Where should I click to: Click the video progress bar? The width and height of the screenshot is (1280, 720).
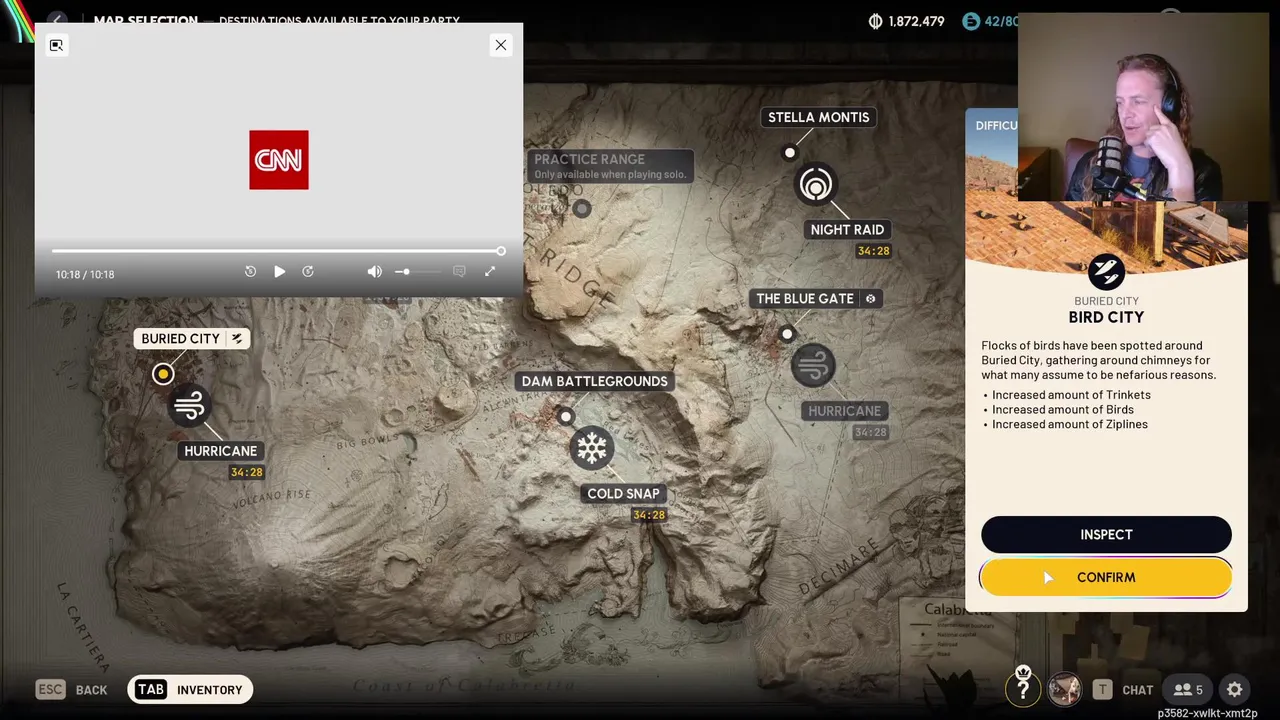(x=277, y=251)
